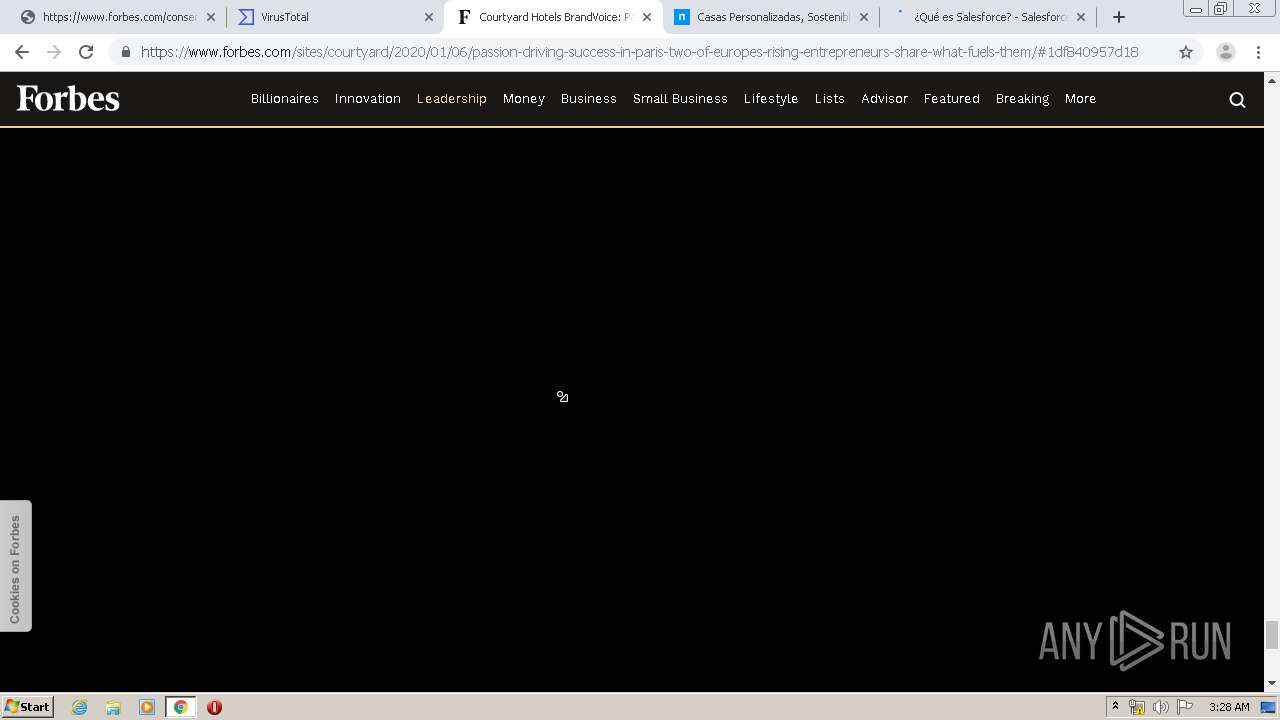1280x720 pixels.
Task: Open Windows Explorer folder in taskbar
Action: pos(113,707)
